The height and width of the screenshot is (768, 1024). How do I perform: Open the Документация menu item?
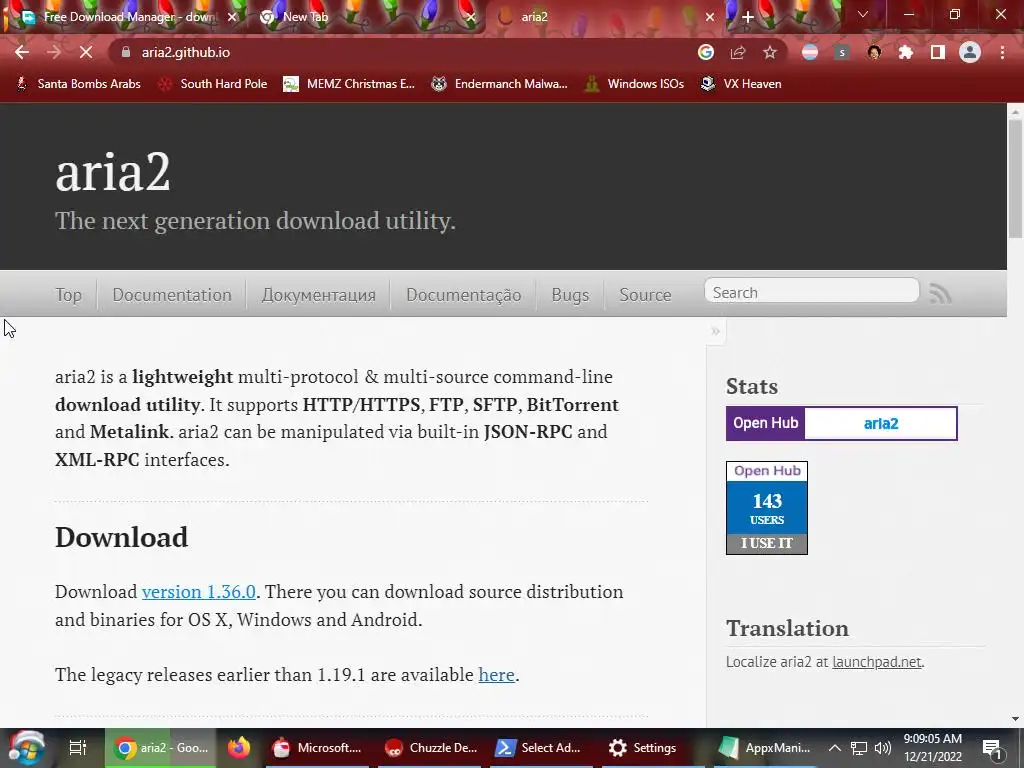pyautogui.click(x=319, y=295)
